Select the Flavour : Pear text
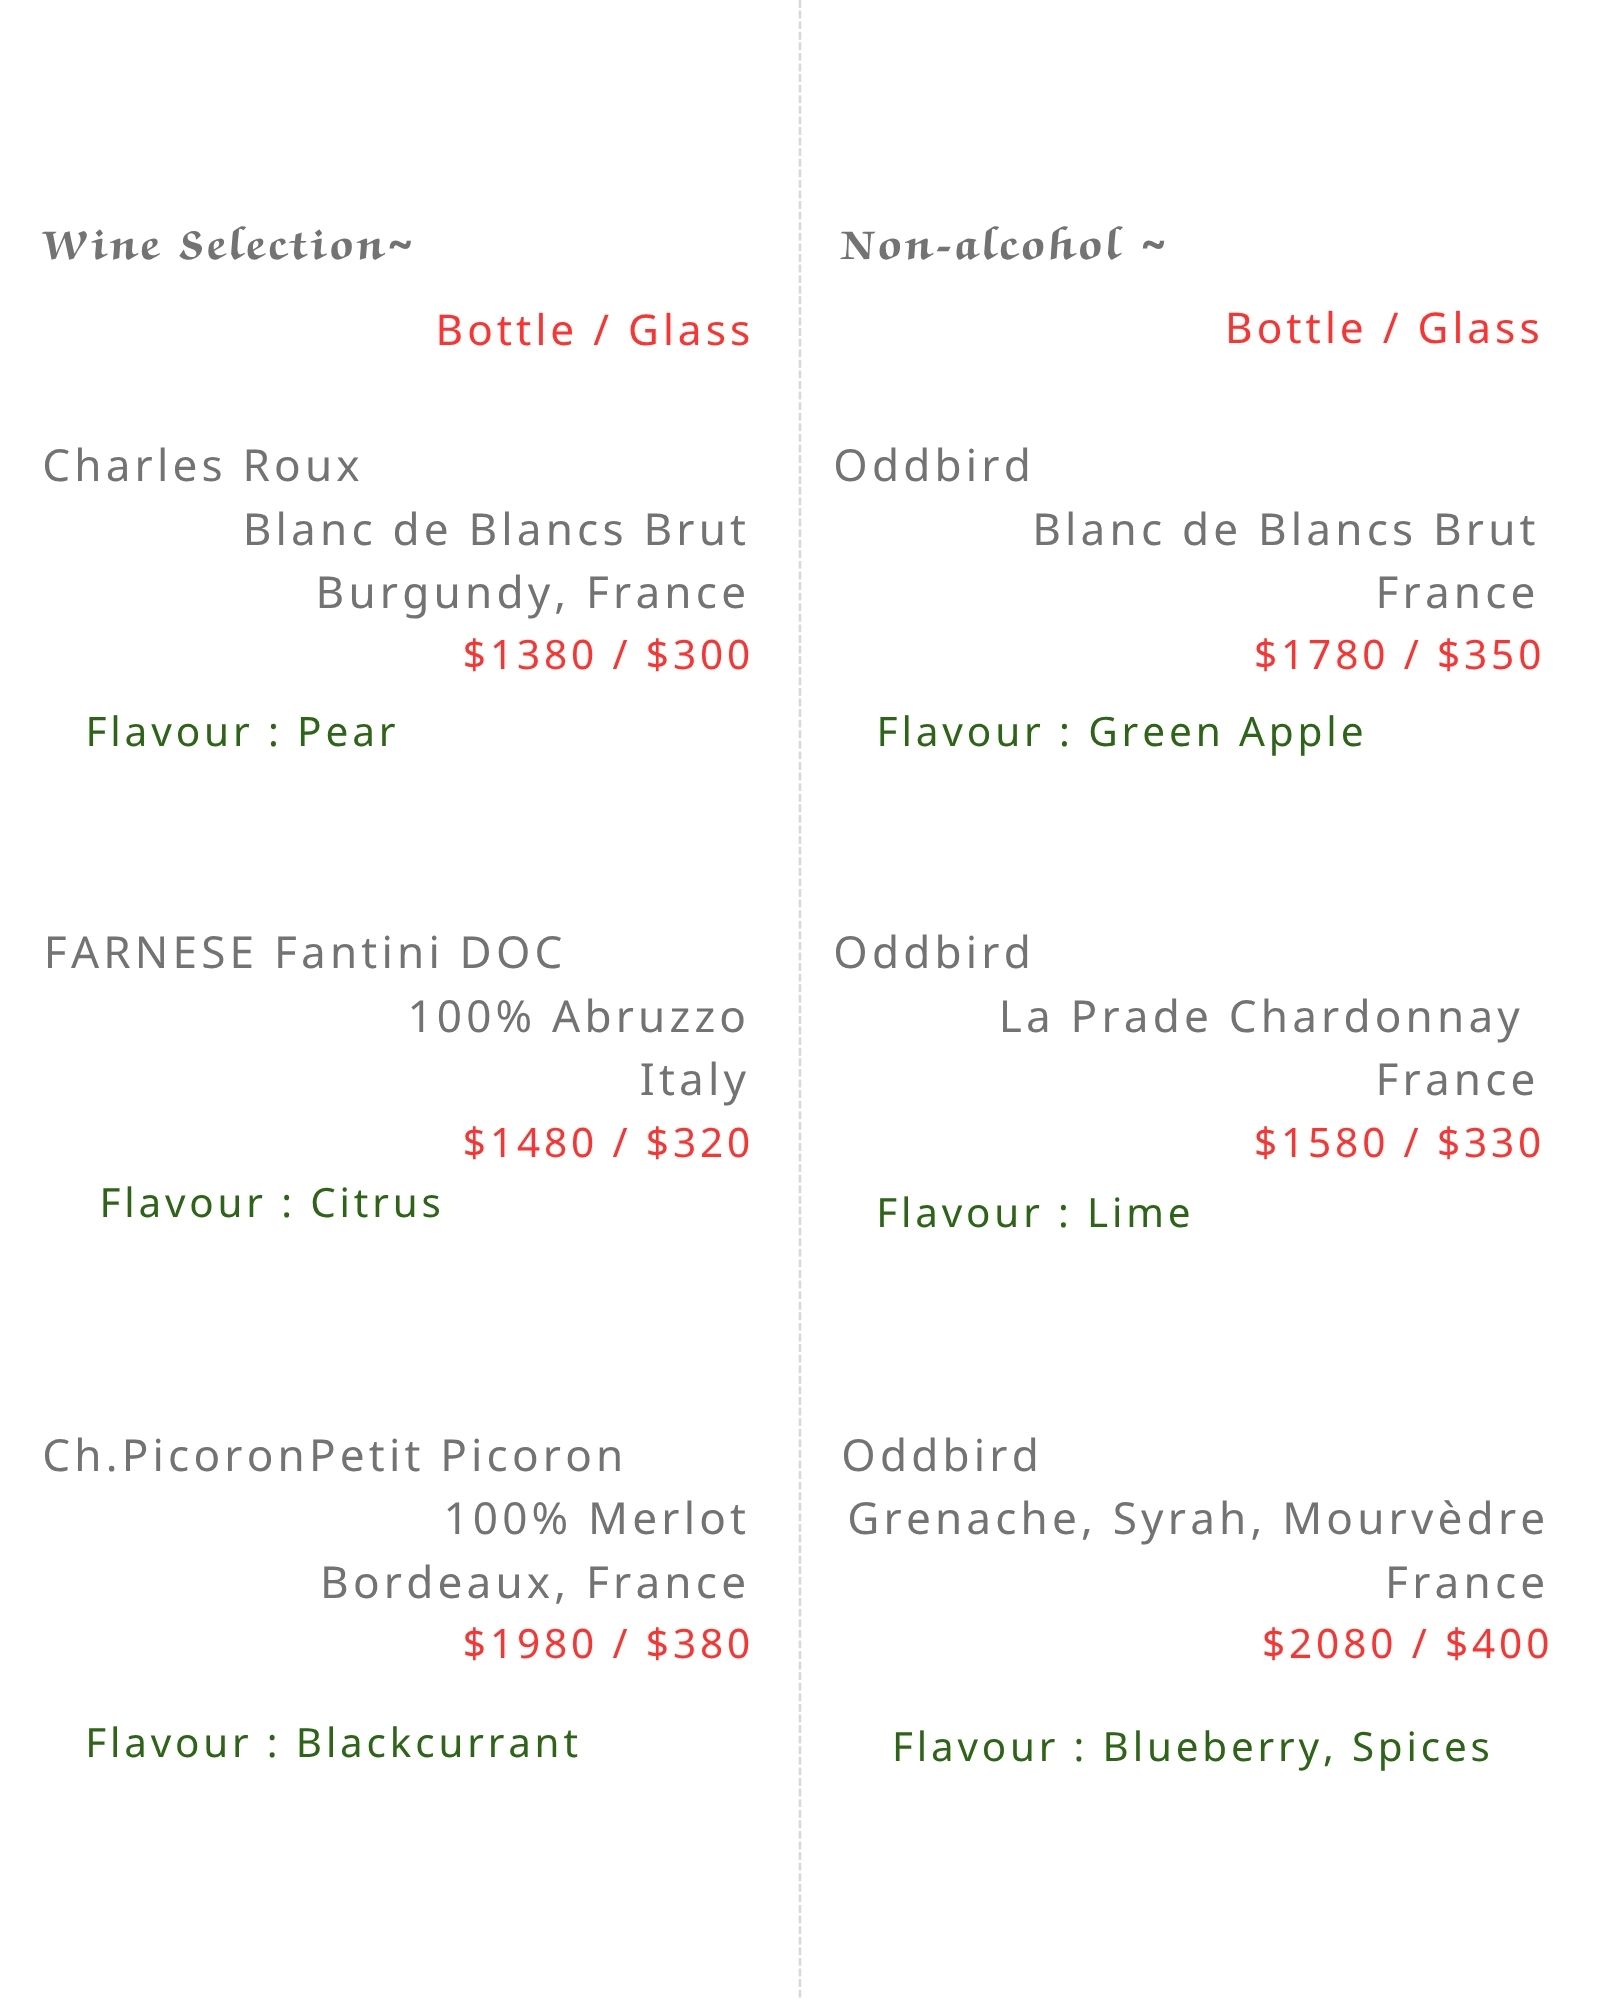1600x2000 pixels. click(x=241, y=732)
